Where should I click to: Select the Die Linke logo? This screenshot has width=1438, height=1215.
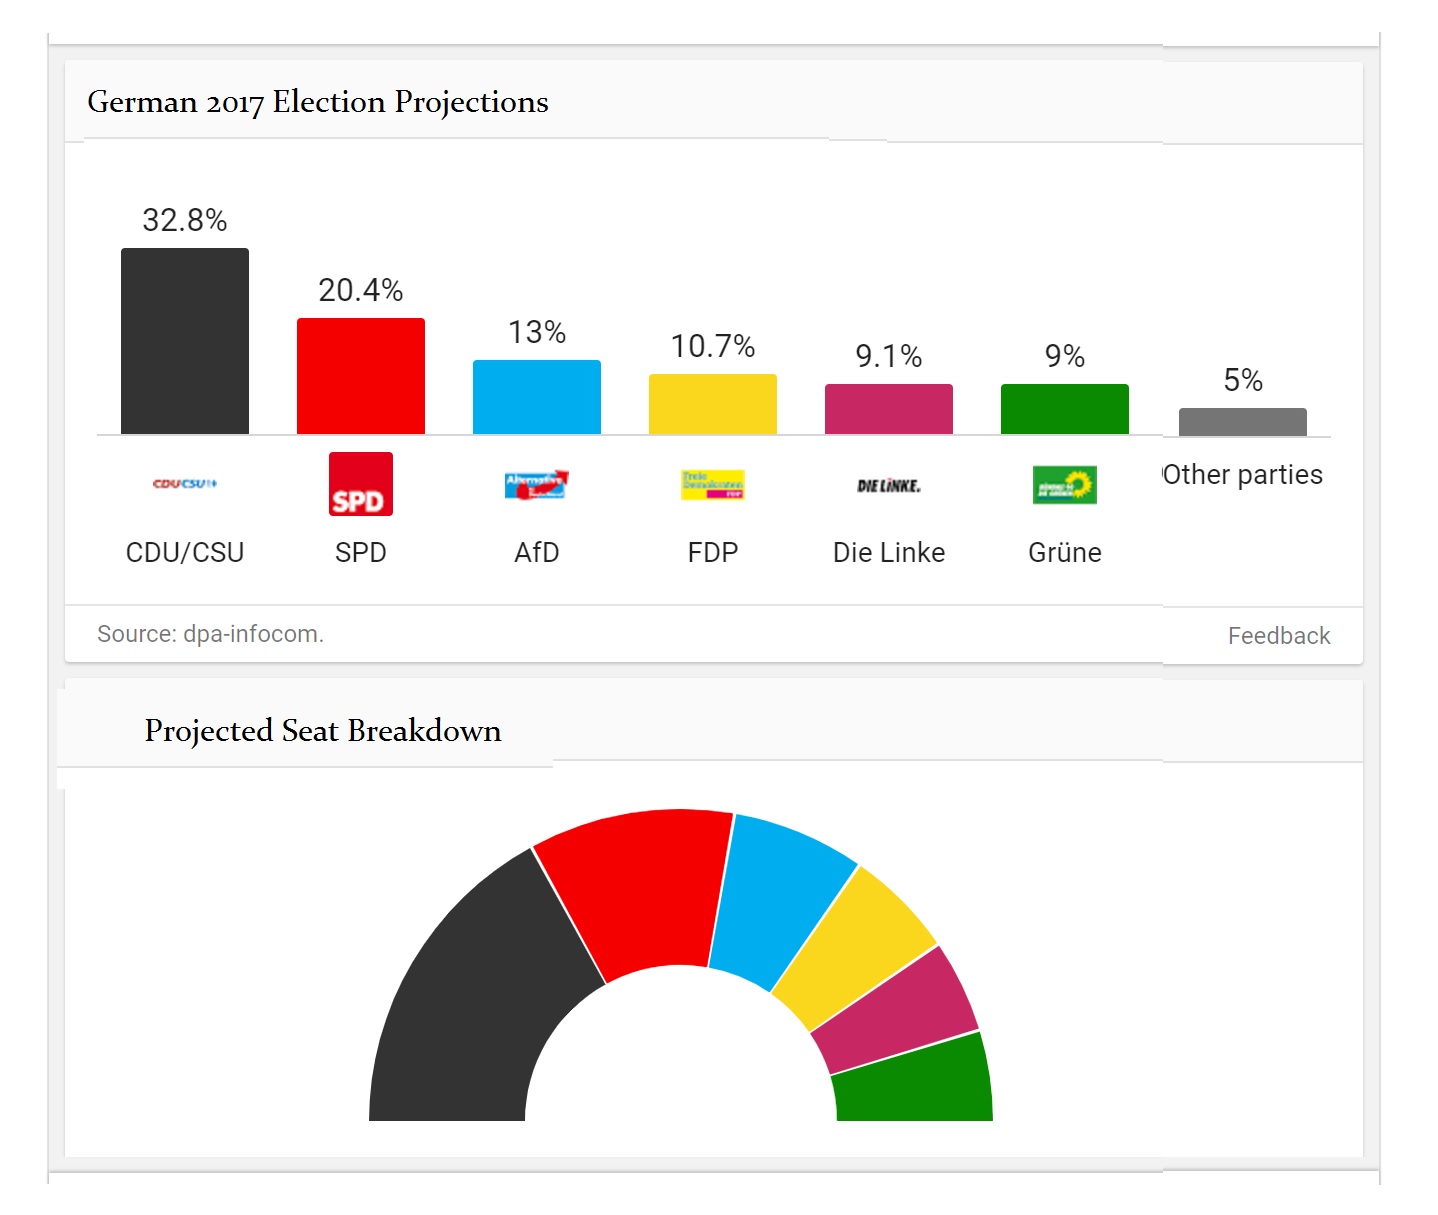[x=889, y=486]
